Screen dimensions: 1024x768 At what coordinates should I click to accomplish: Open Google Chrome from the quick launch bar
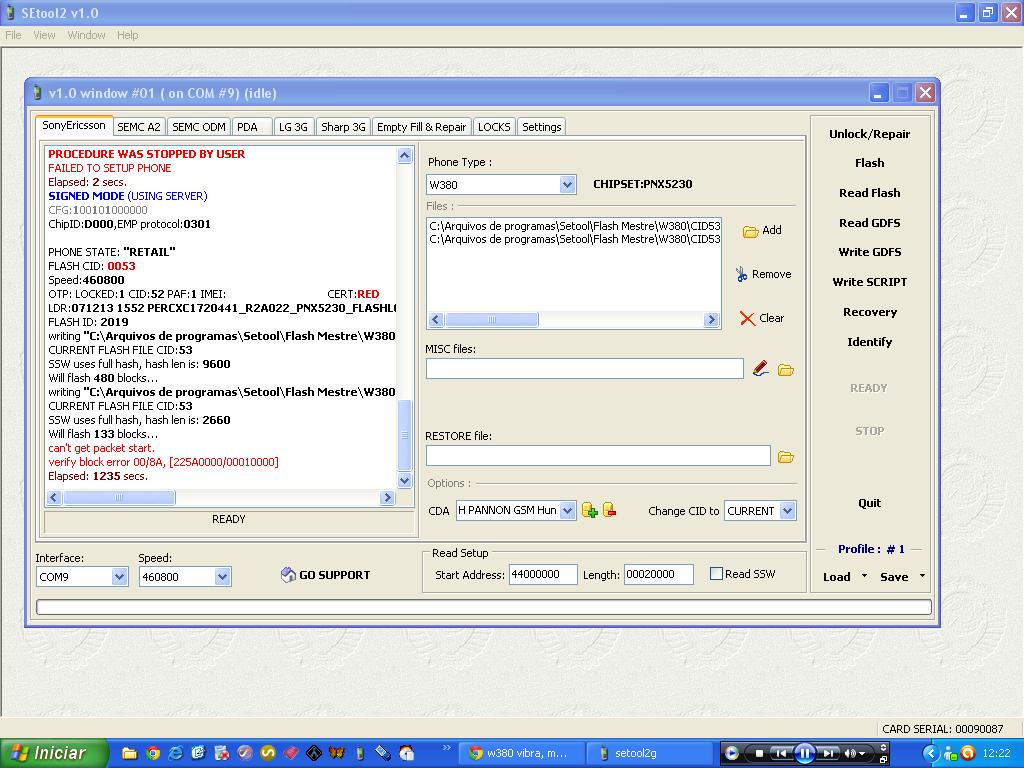(x=153, y=753)
